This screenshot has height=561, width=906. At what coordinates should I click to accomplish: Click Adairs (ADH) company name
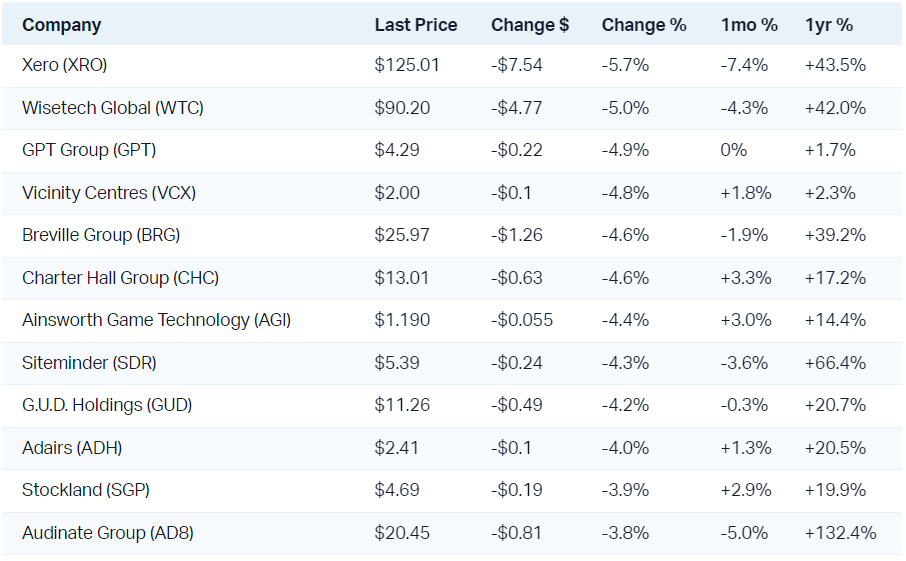[x=72, y=448]
